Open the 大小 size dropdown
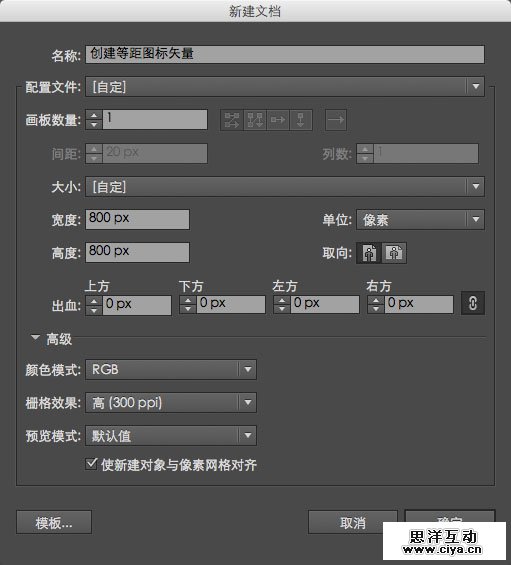 click(x=285, y=187)
